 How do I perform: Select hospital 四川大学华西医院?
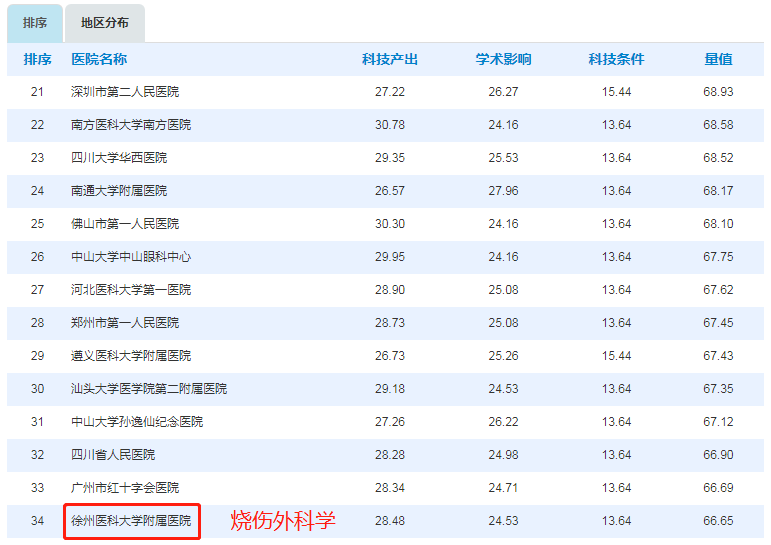pyautogui.click(x=119, y=158)
